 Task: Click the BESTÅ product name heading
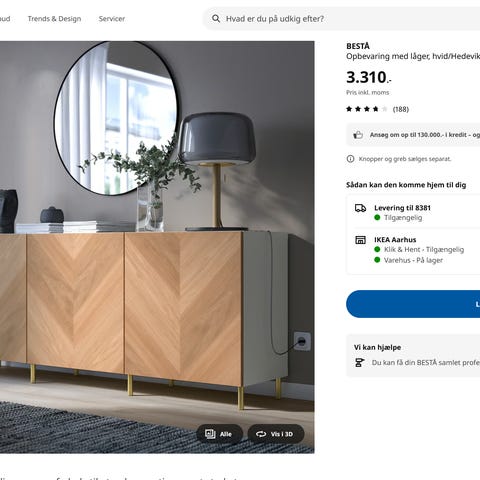pos(358,46)
